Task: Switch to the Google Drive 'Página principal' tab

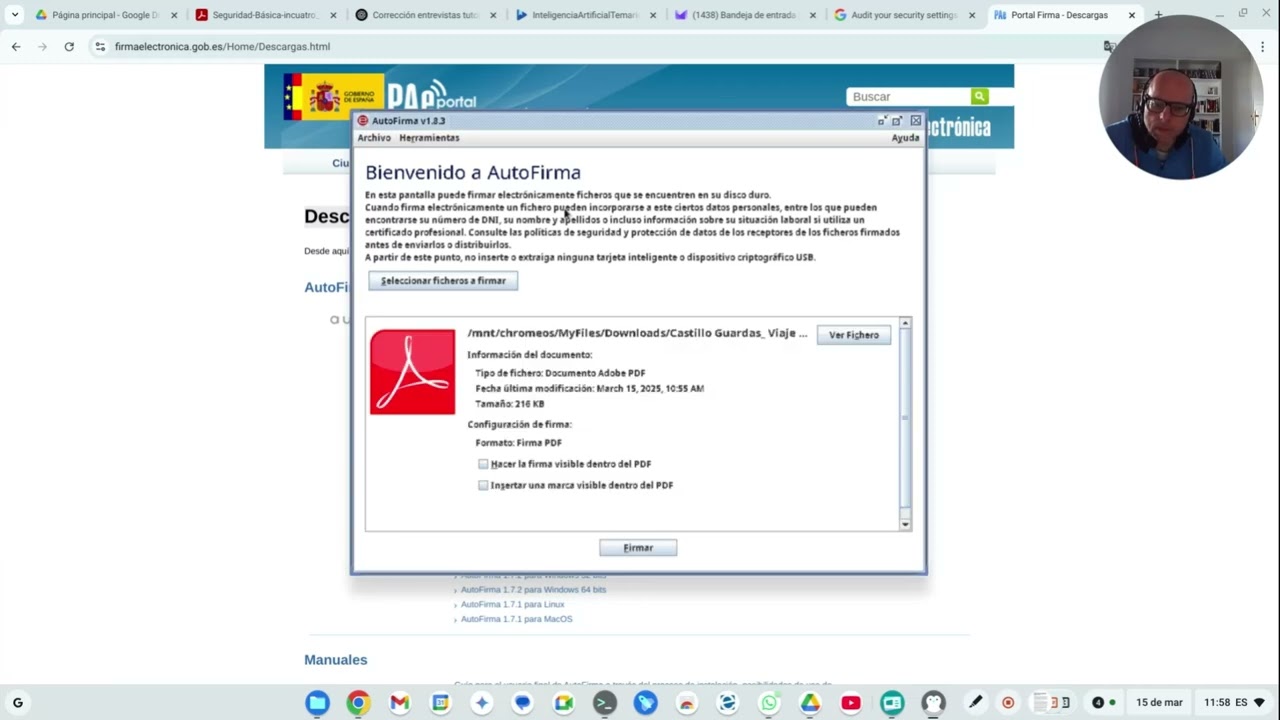Action: click(105, 15)
